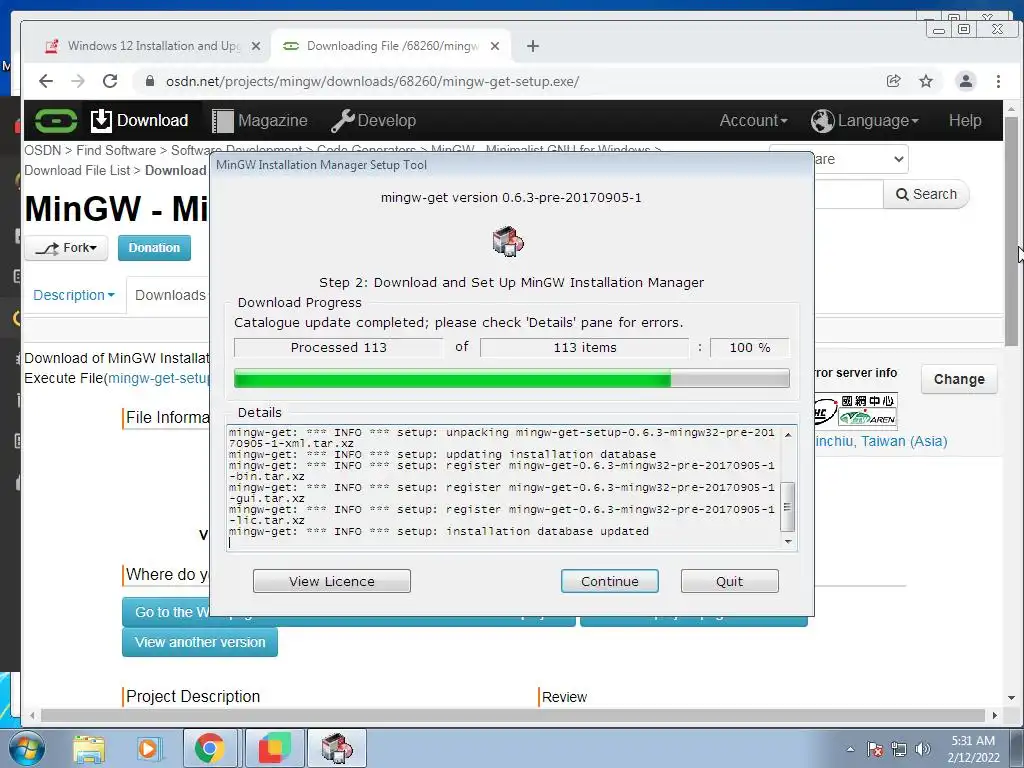Click the NCHC mirror logo image
Viewport: 1024px width, 768px height.
point(856,411)
